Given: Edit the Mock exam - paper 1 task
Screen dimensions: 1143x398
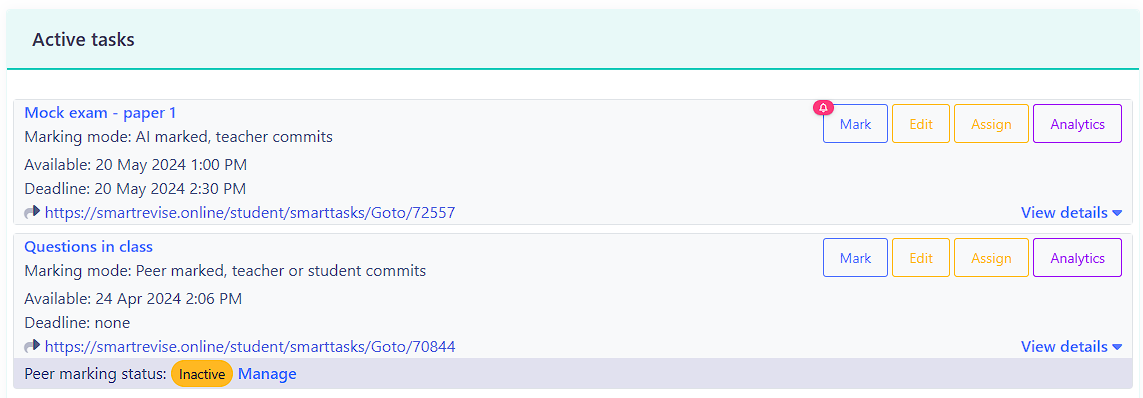Looking at the screenshot, I should [x=921, y=124].
